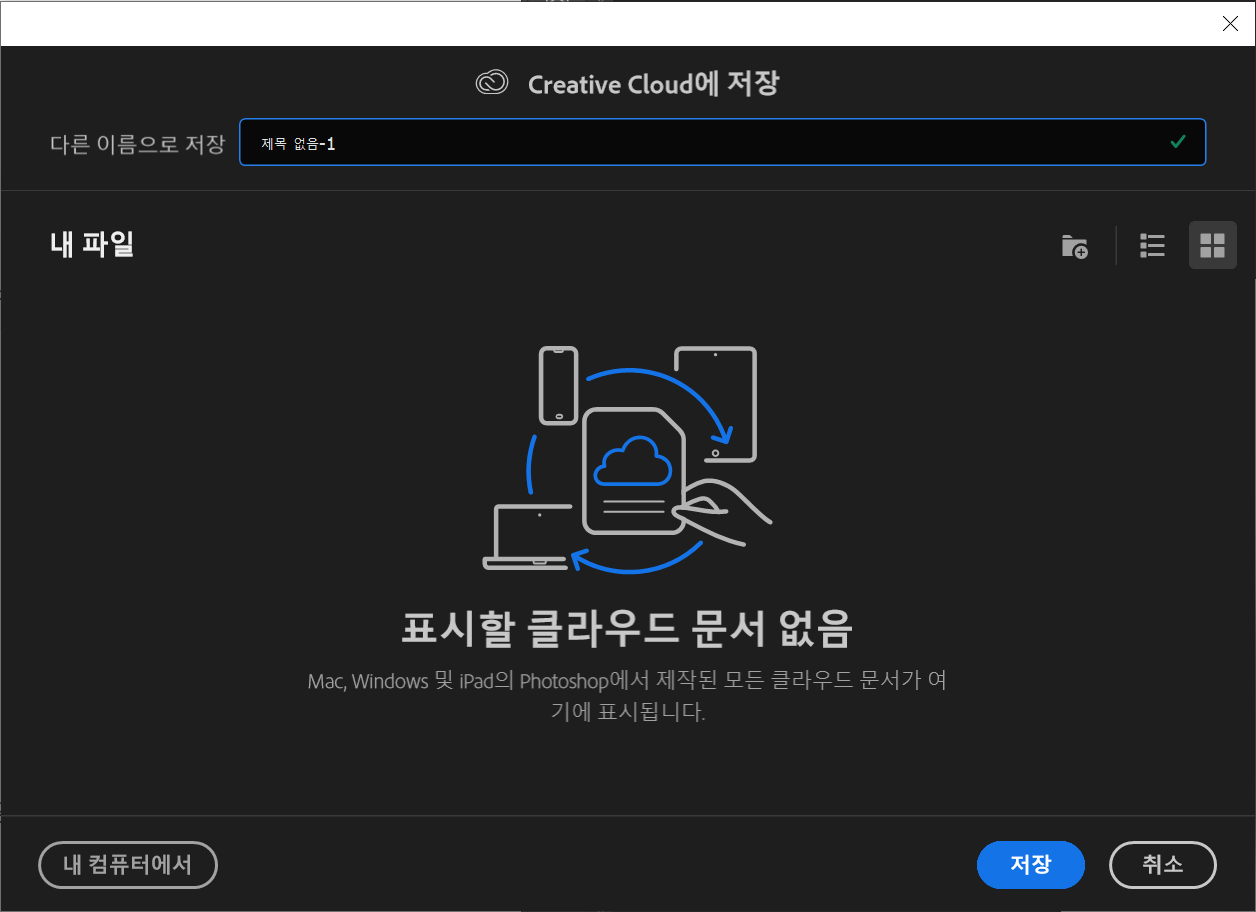Select the 내 파일 section header
The width and height of the screenshot is (1256, 912).
click(x=92, y=242)
